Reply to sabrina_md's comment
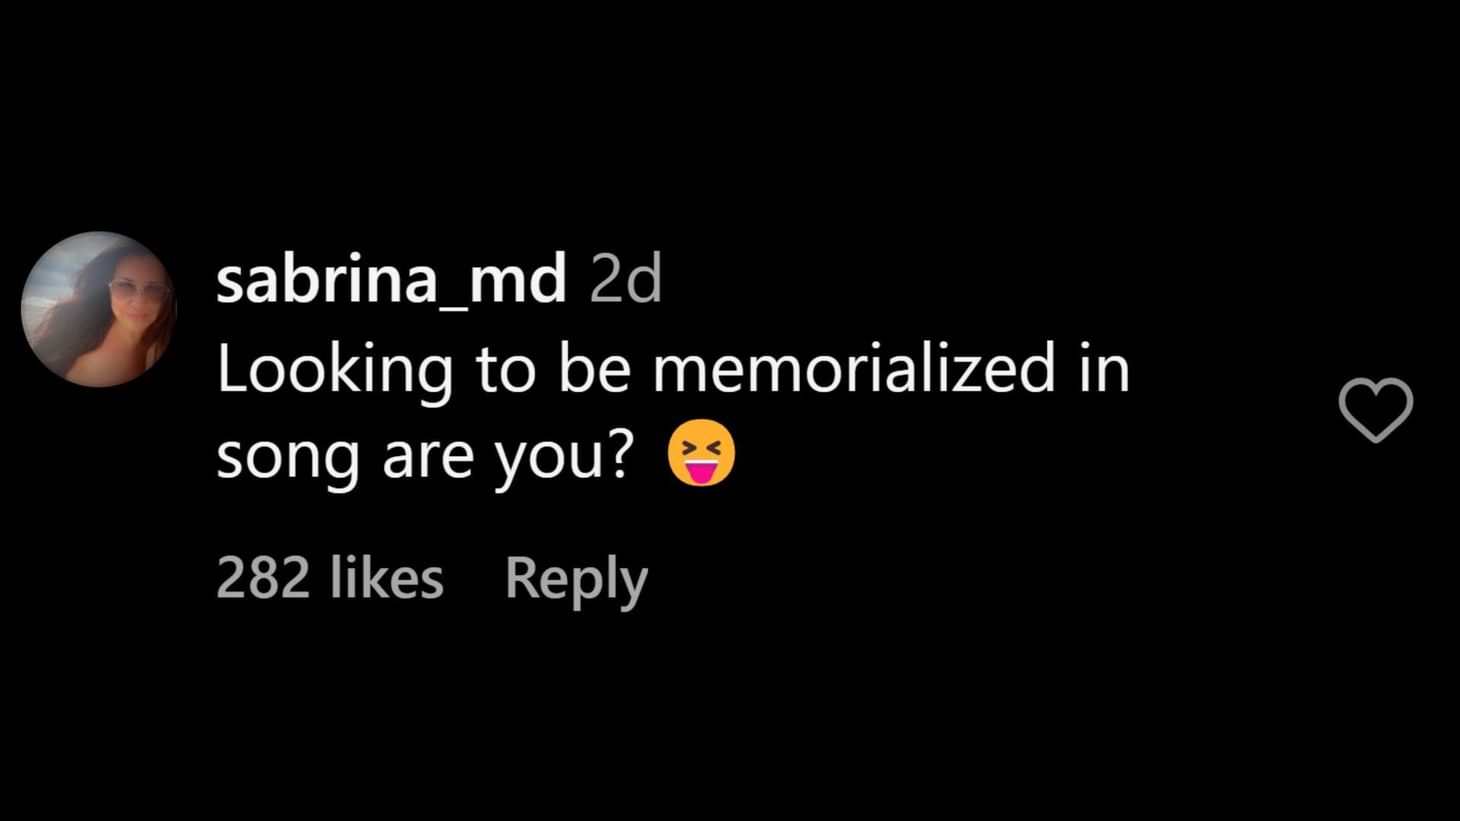The image size is (1460, 821). point(576,578)
